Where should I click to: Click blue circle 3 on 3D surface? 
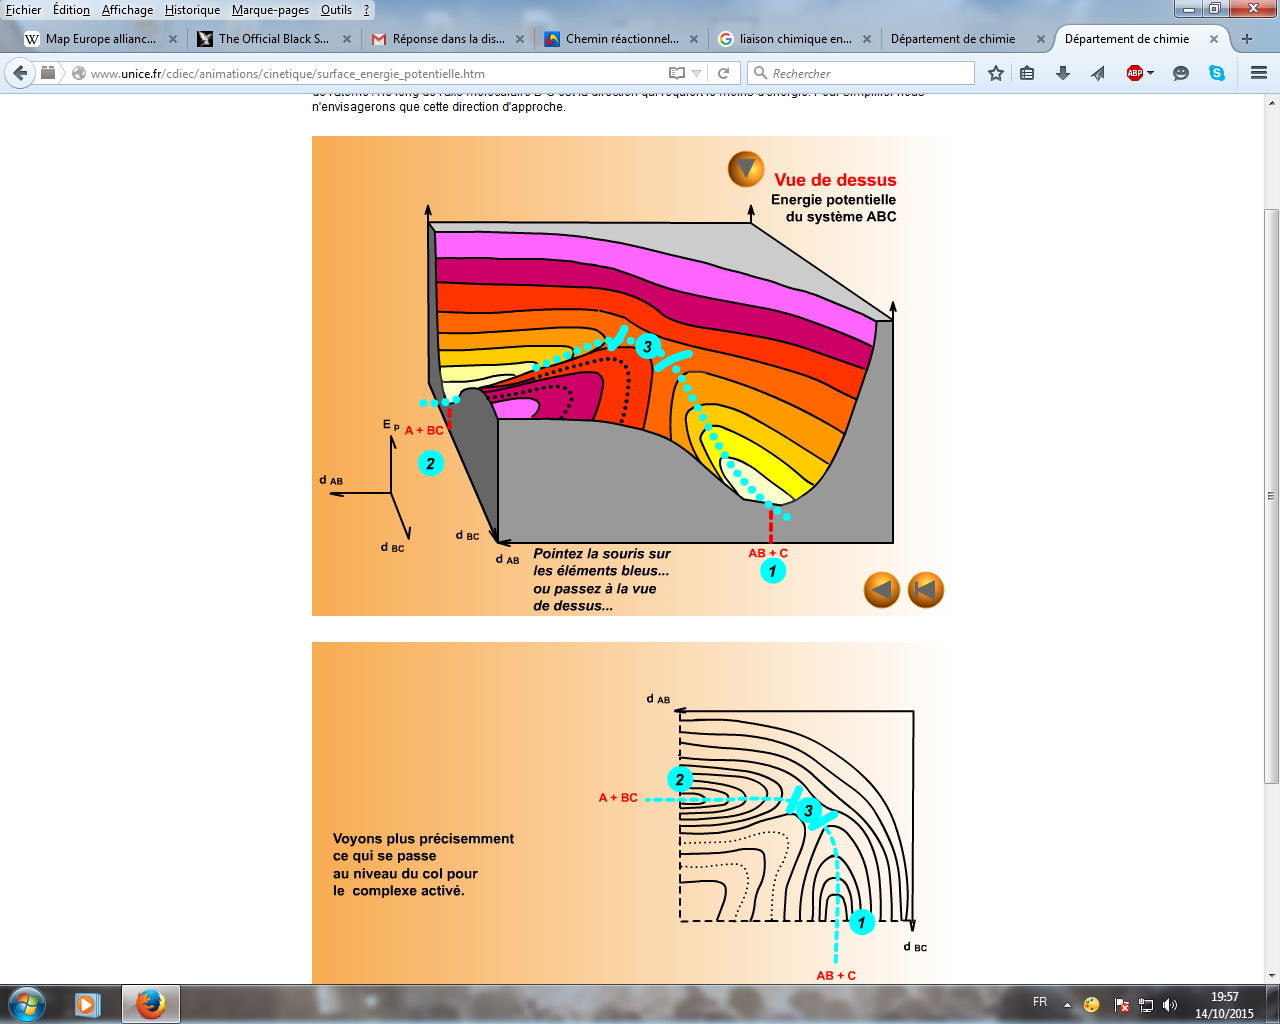tap(648, 347)
